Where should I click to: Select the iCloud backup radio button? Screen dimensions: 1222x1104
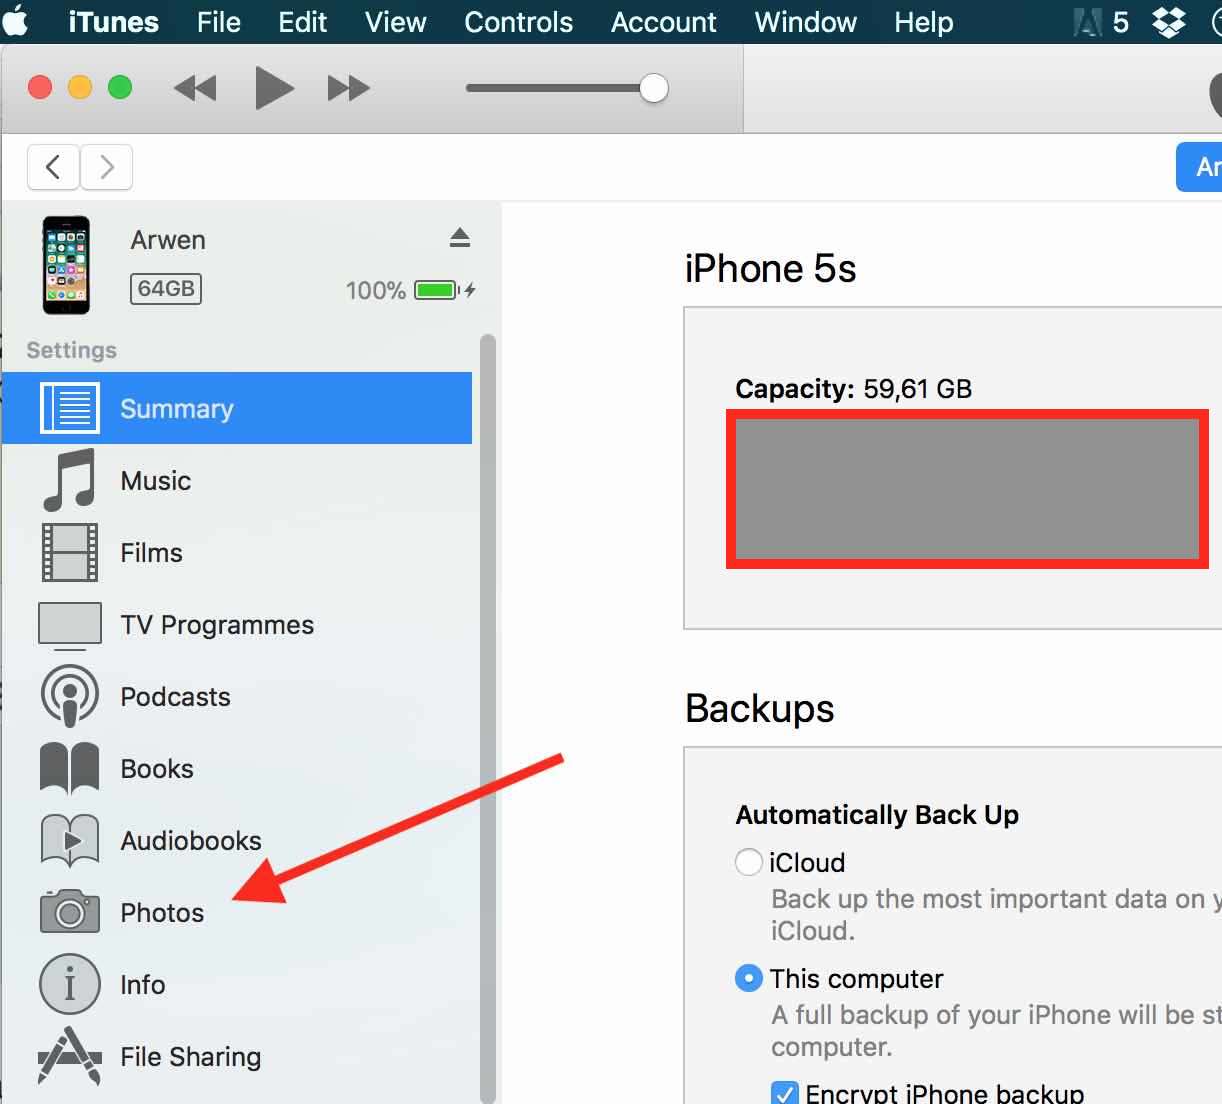click(749, 862)
